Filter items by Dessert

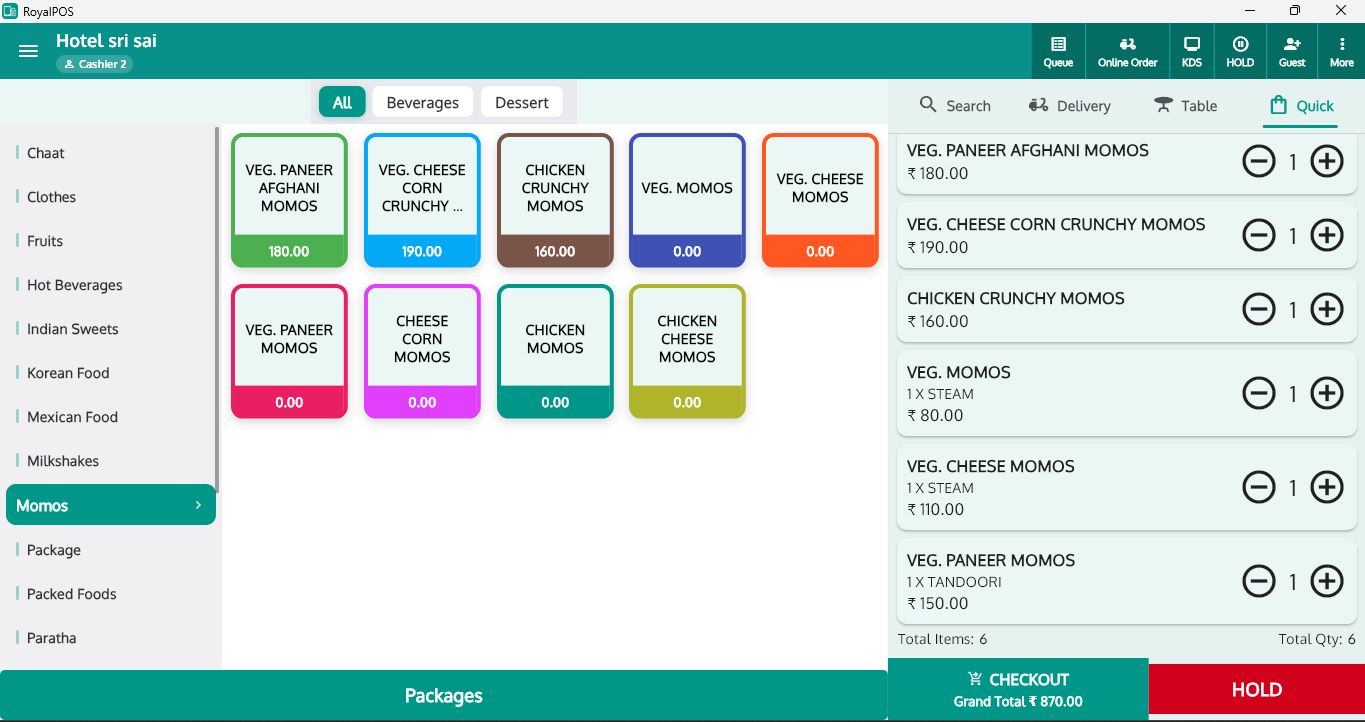(522, 102)
